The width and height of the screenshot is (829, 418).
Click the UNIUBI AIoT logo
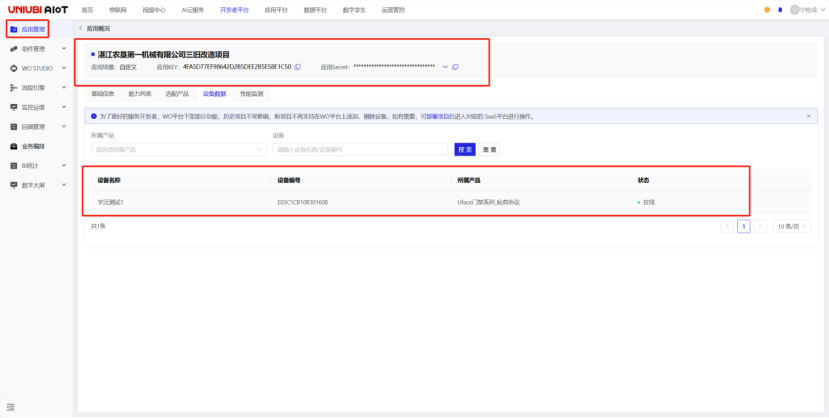(37, 9)
